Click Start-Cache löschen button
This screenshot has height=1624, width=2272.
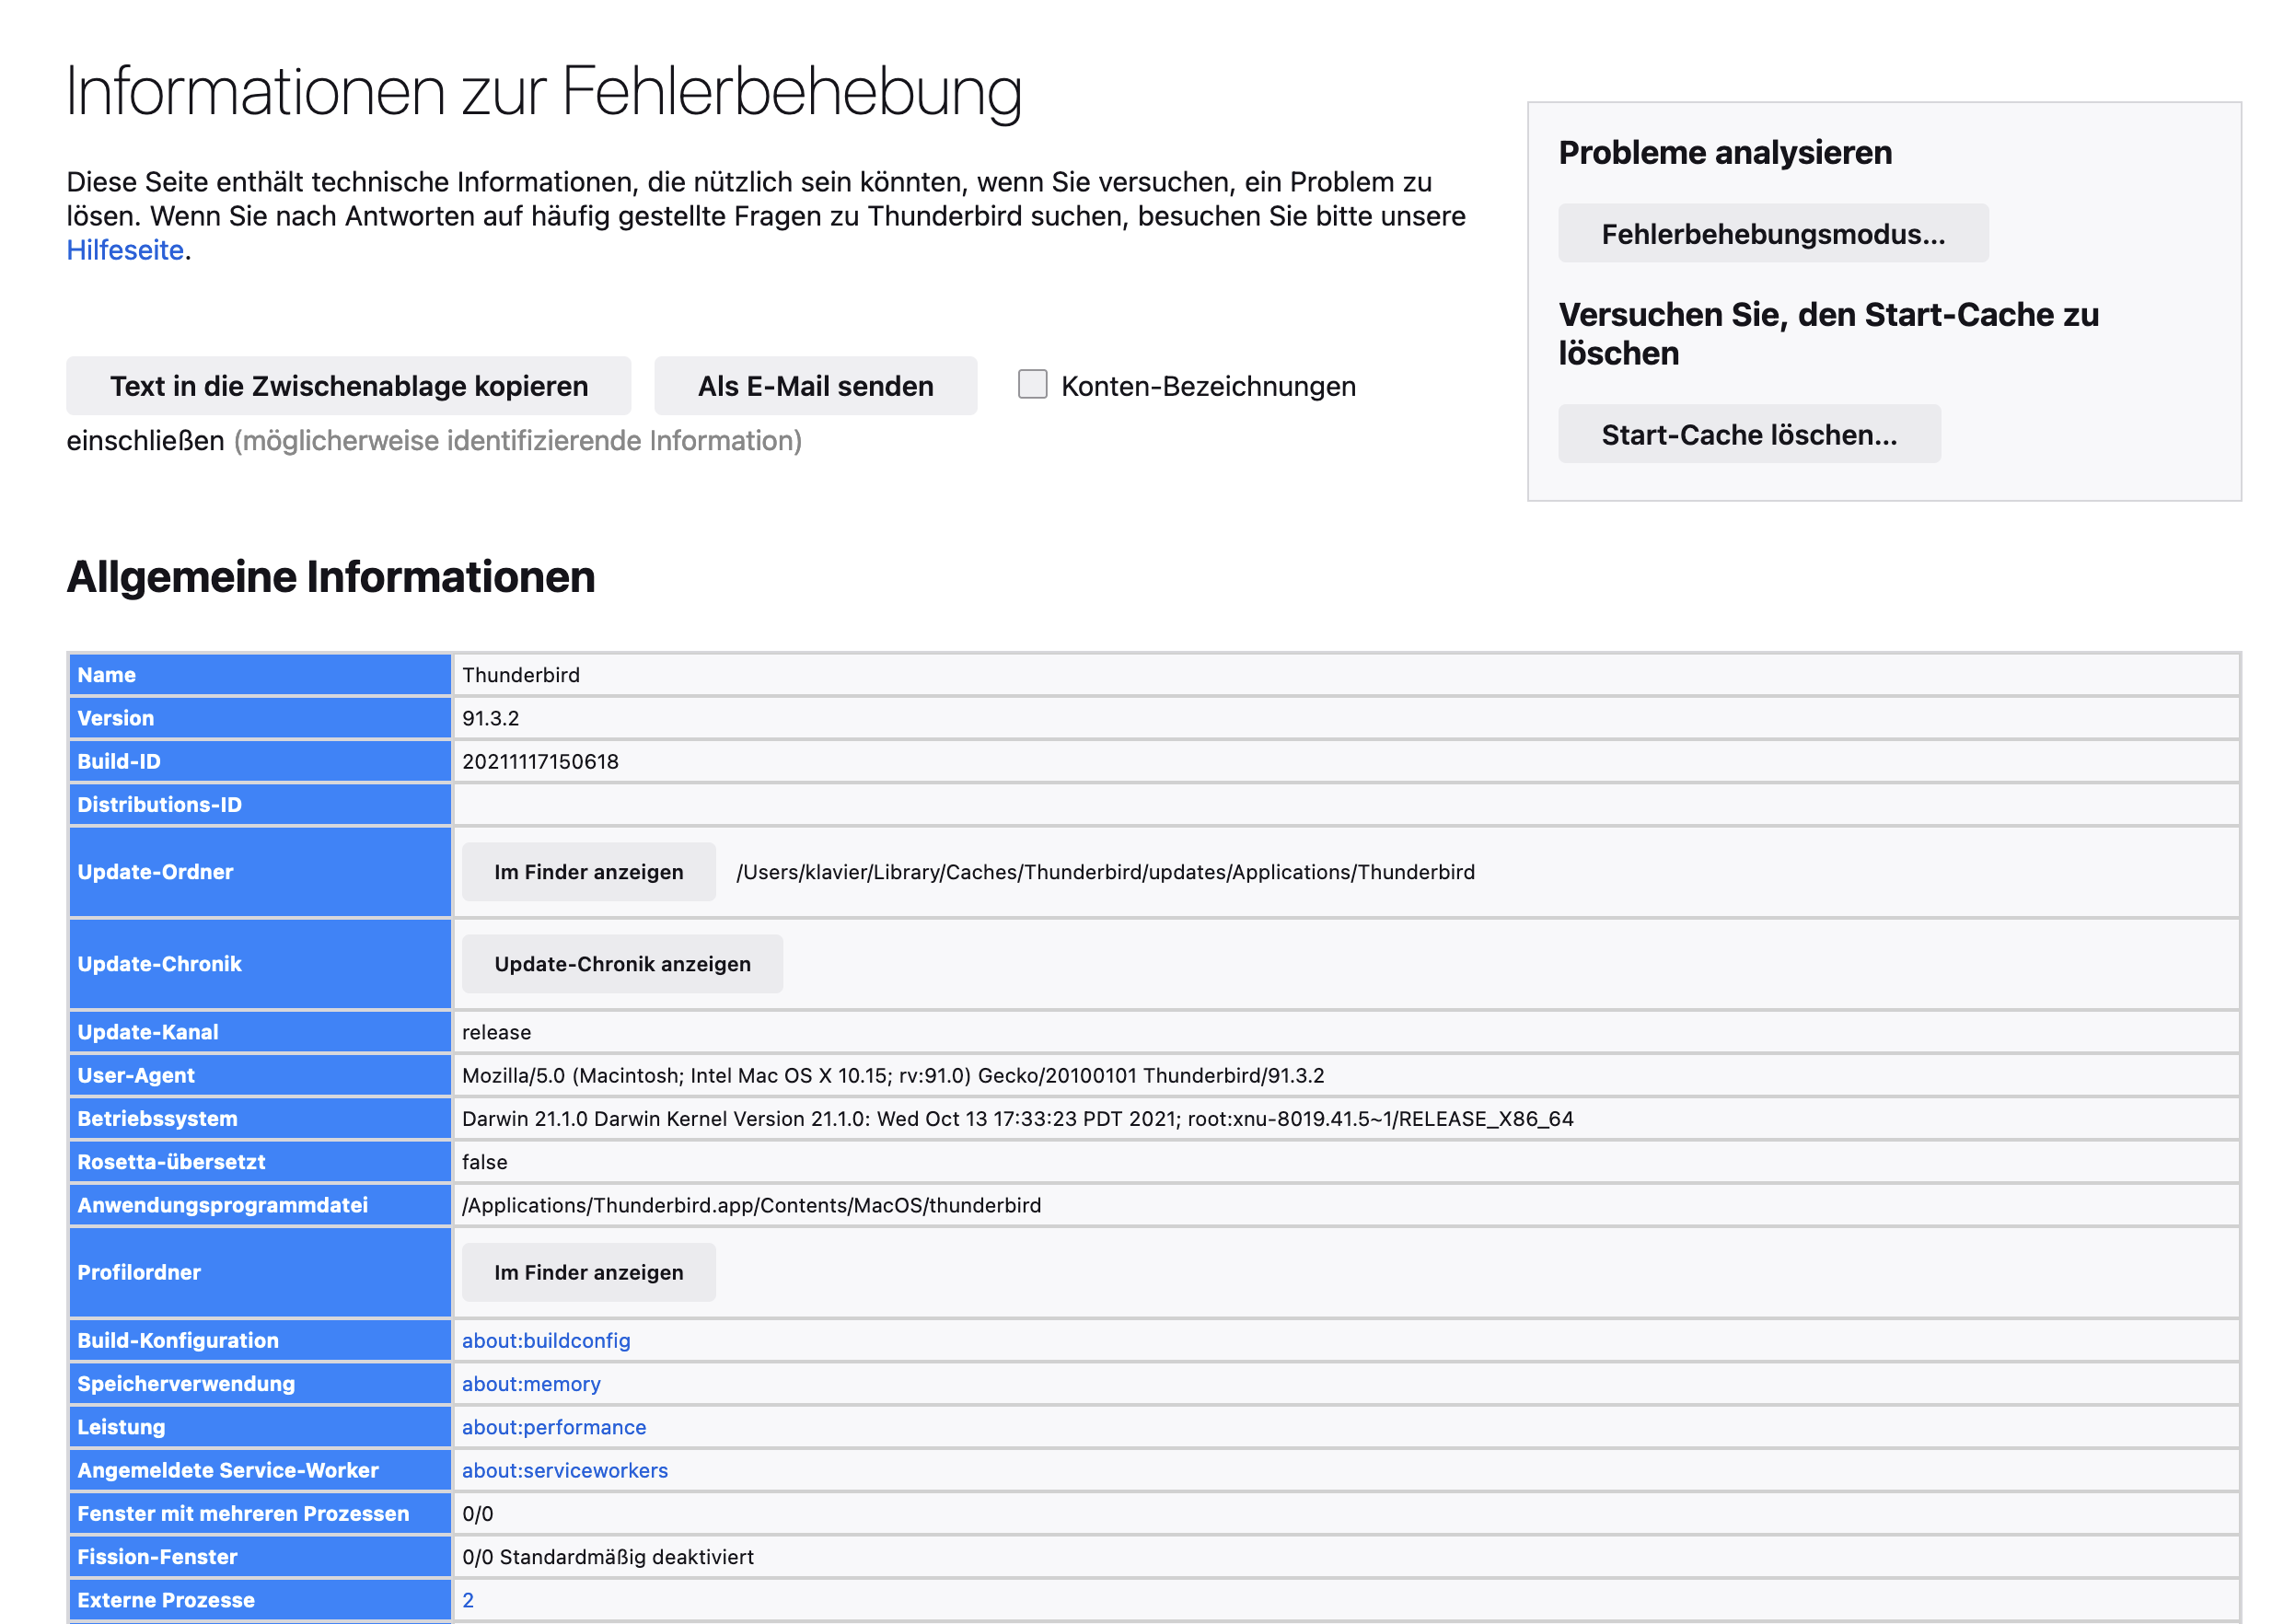(1749, 435)
